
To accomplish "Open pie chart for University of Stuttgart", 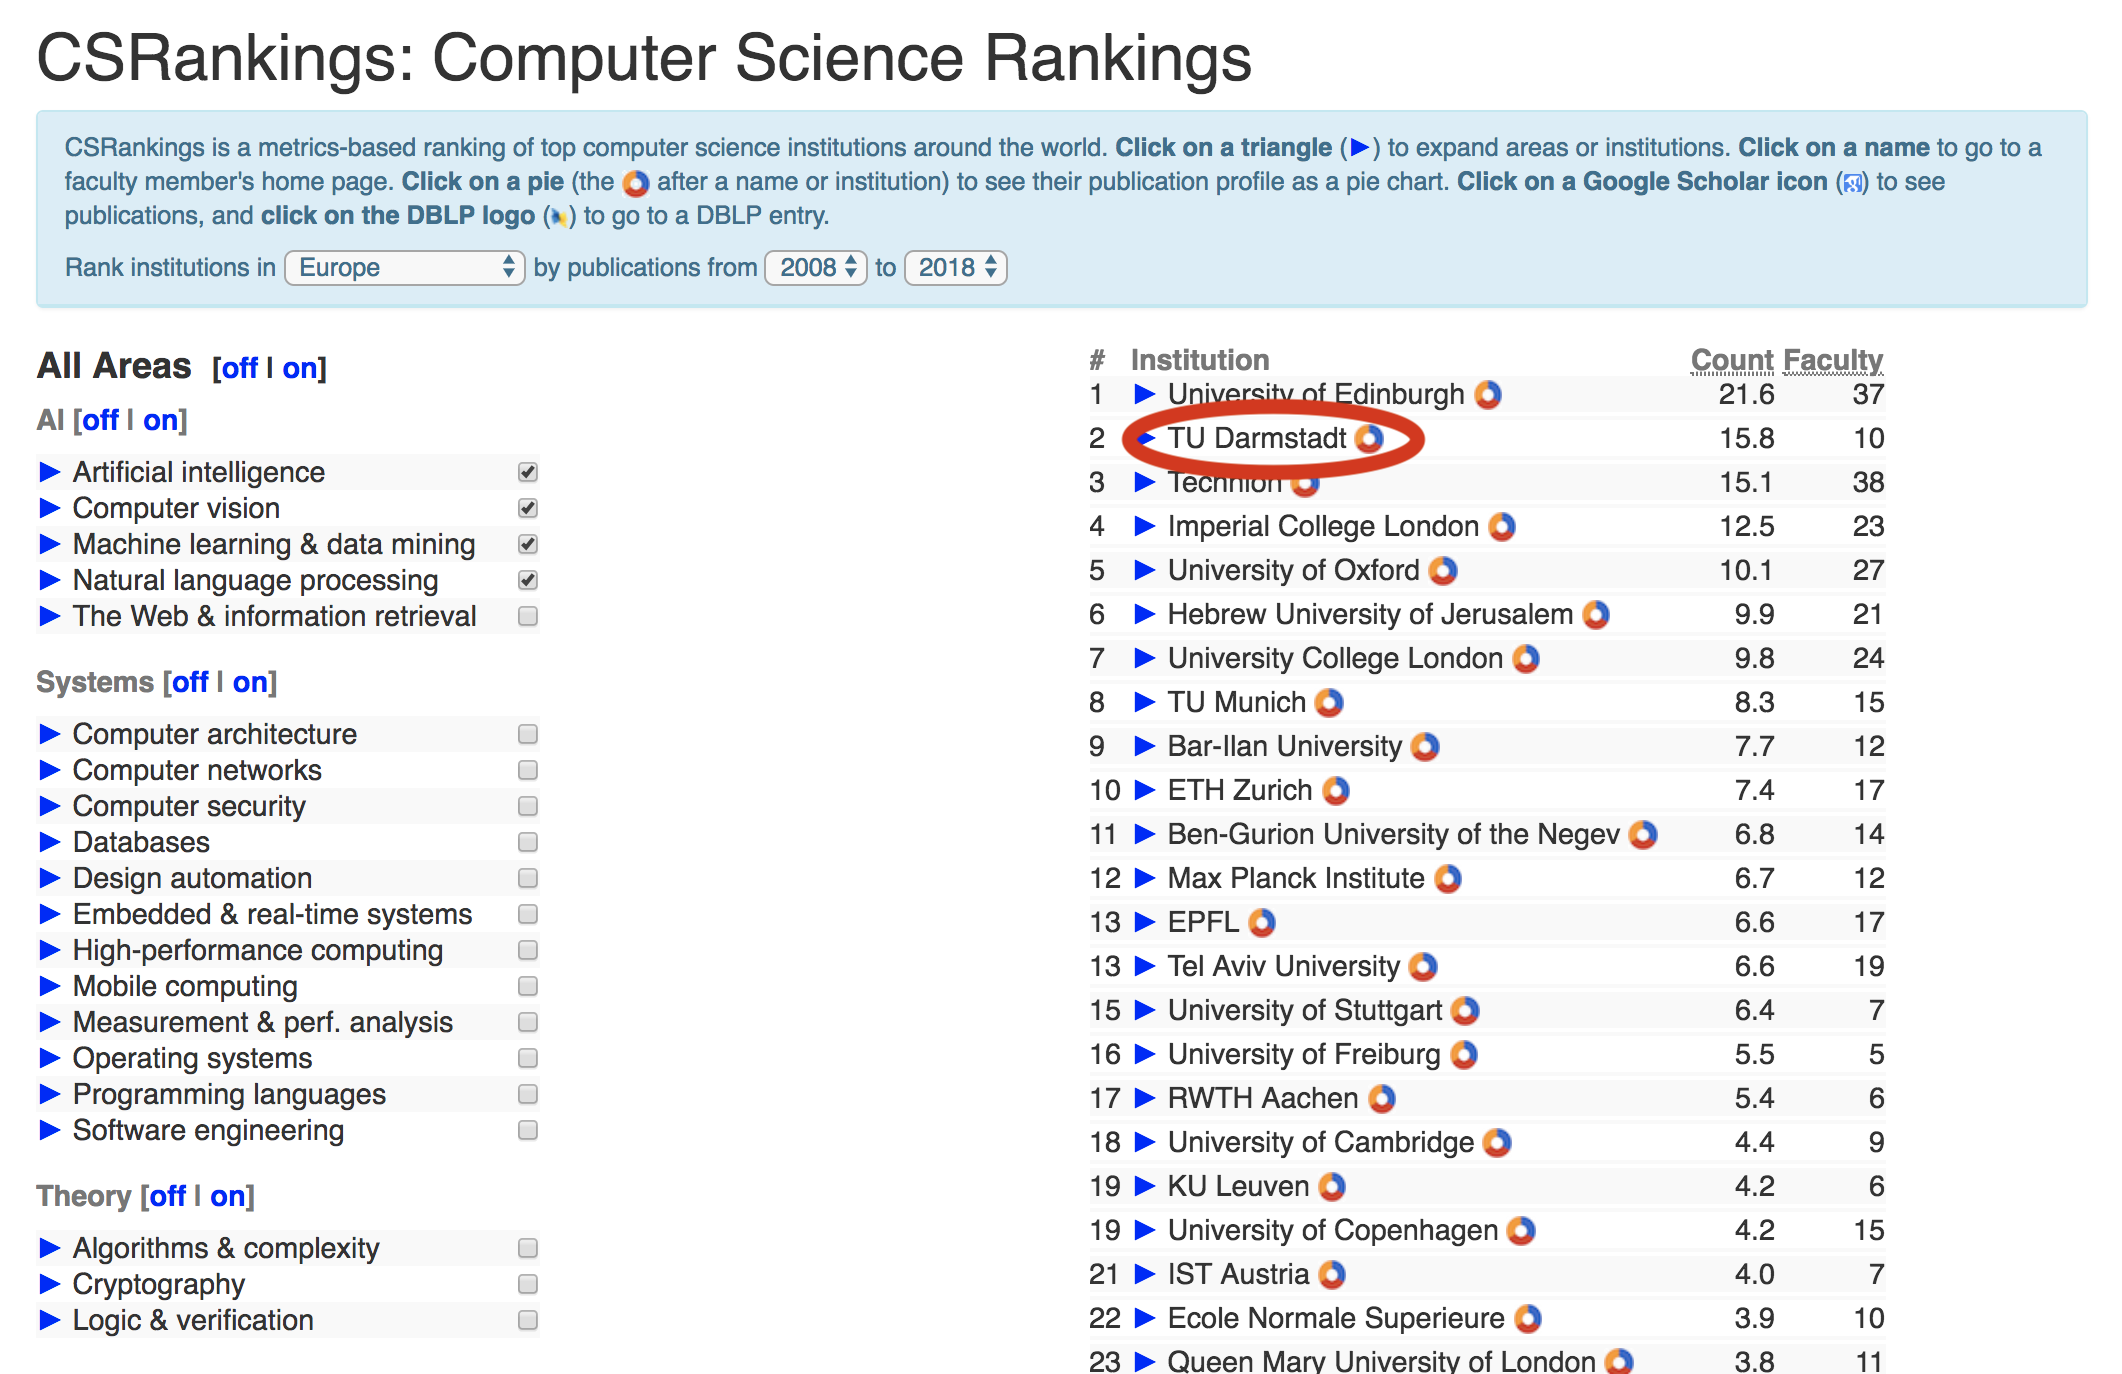I will tap(1465, 1010).
